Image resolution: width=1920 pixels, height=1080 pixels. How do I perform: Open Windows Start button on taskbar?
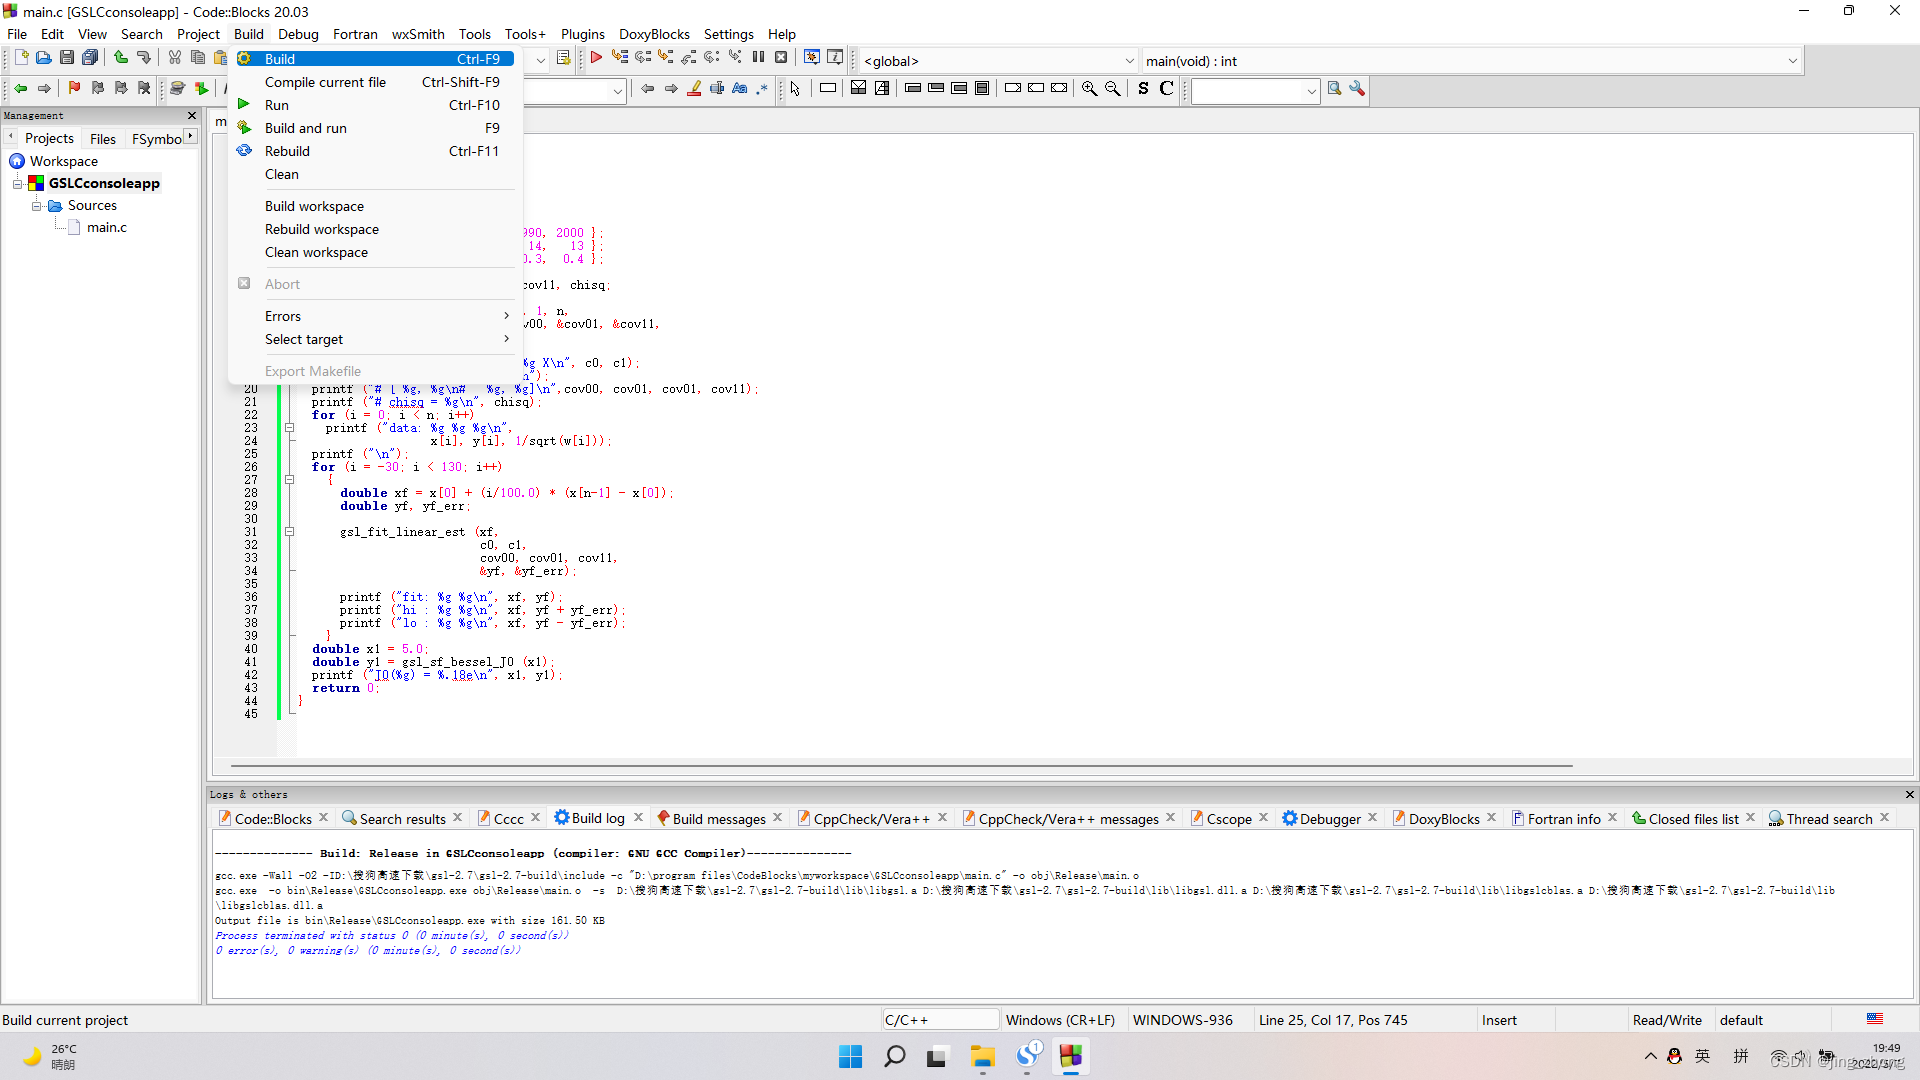pyautogui.click(x=850, y=1057)
